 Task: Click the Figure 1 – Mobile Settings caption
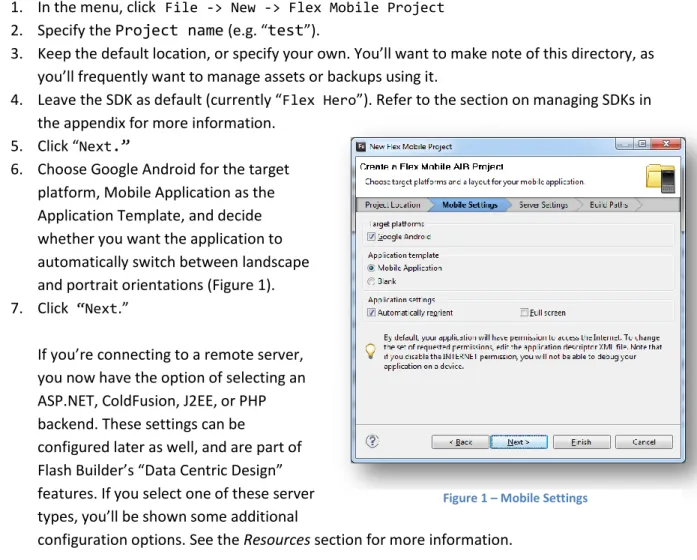[x=515, y=498]
